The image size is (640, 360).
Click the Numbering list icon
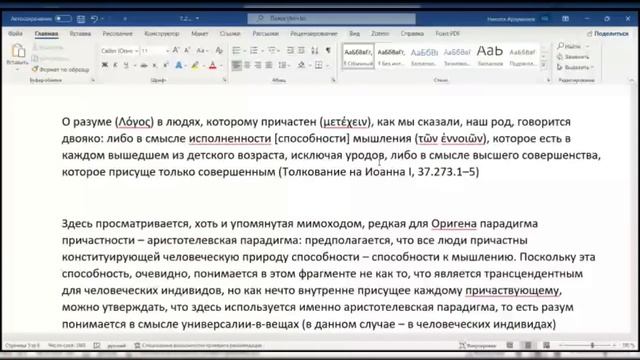(253, 51)
